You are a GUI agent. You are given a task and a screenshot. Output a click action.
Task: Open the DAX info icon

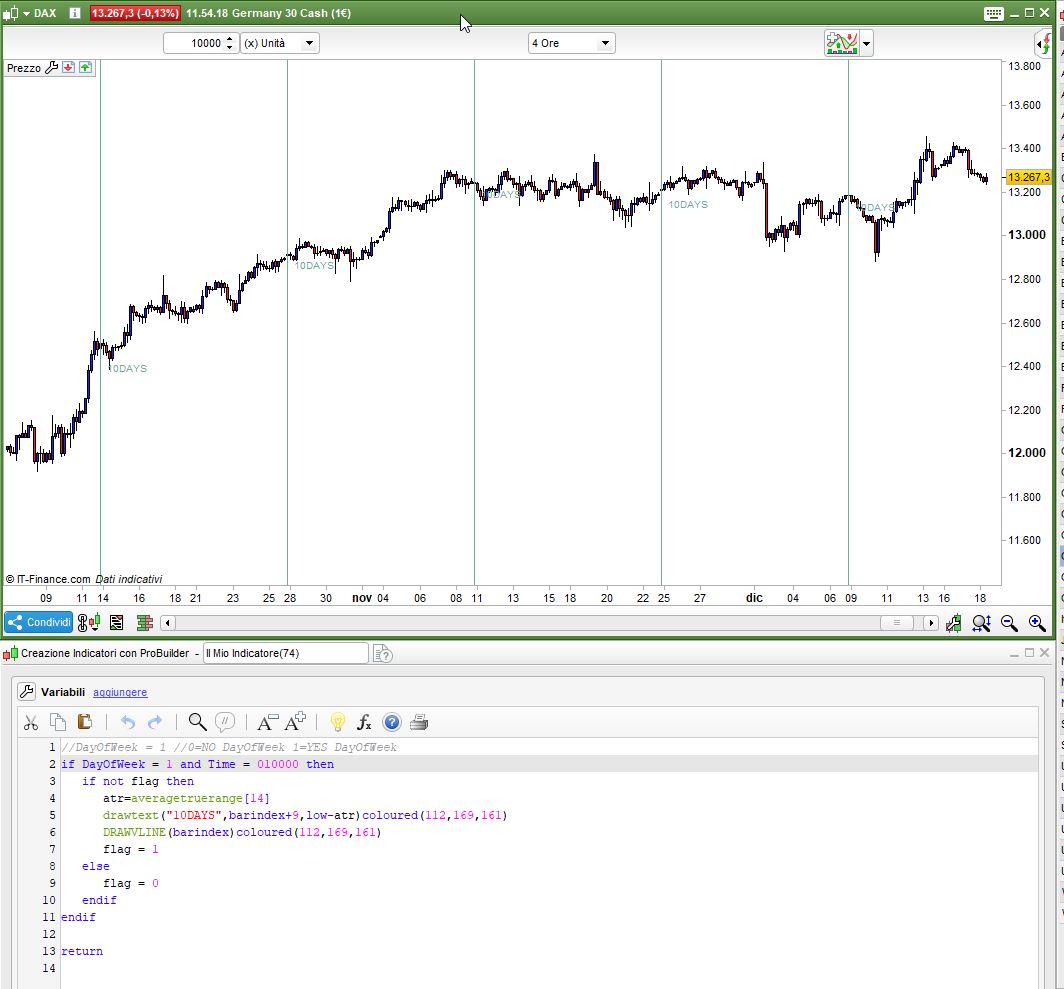click(75, 13)
